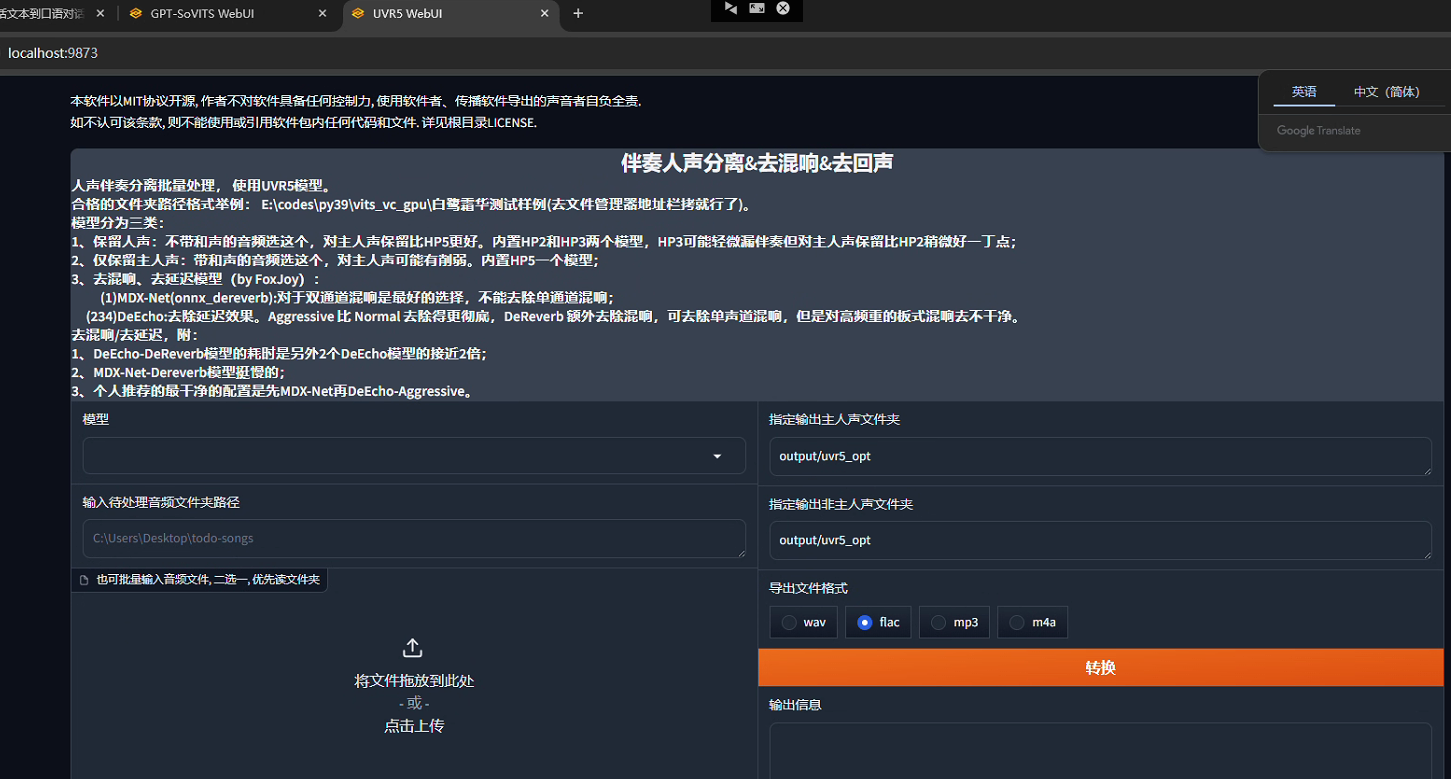This screenshot has height=779, width=1451.
Task: Open a new browser tab with plus icon
Action: point(578,14)
